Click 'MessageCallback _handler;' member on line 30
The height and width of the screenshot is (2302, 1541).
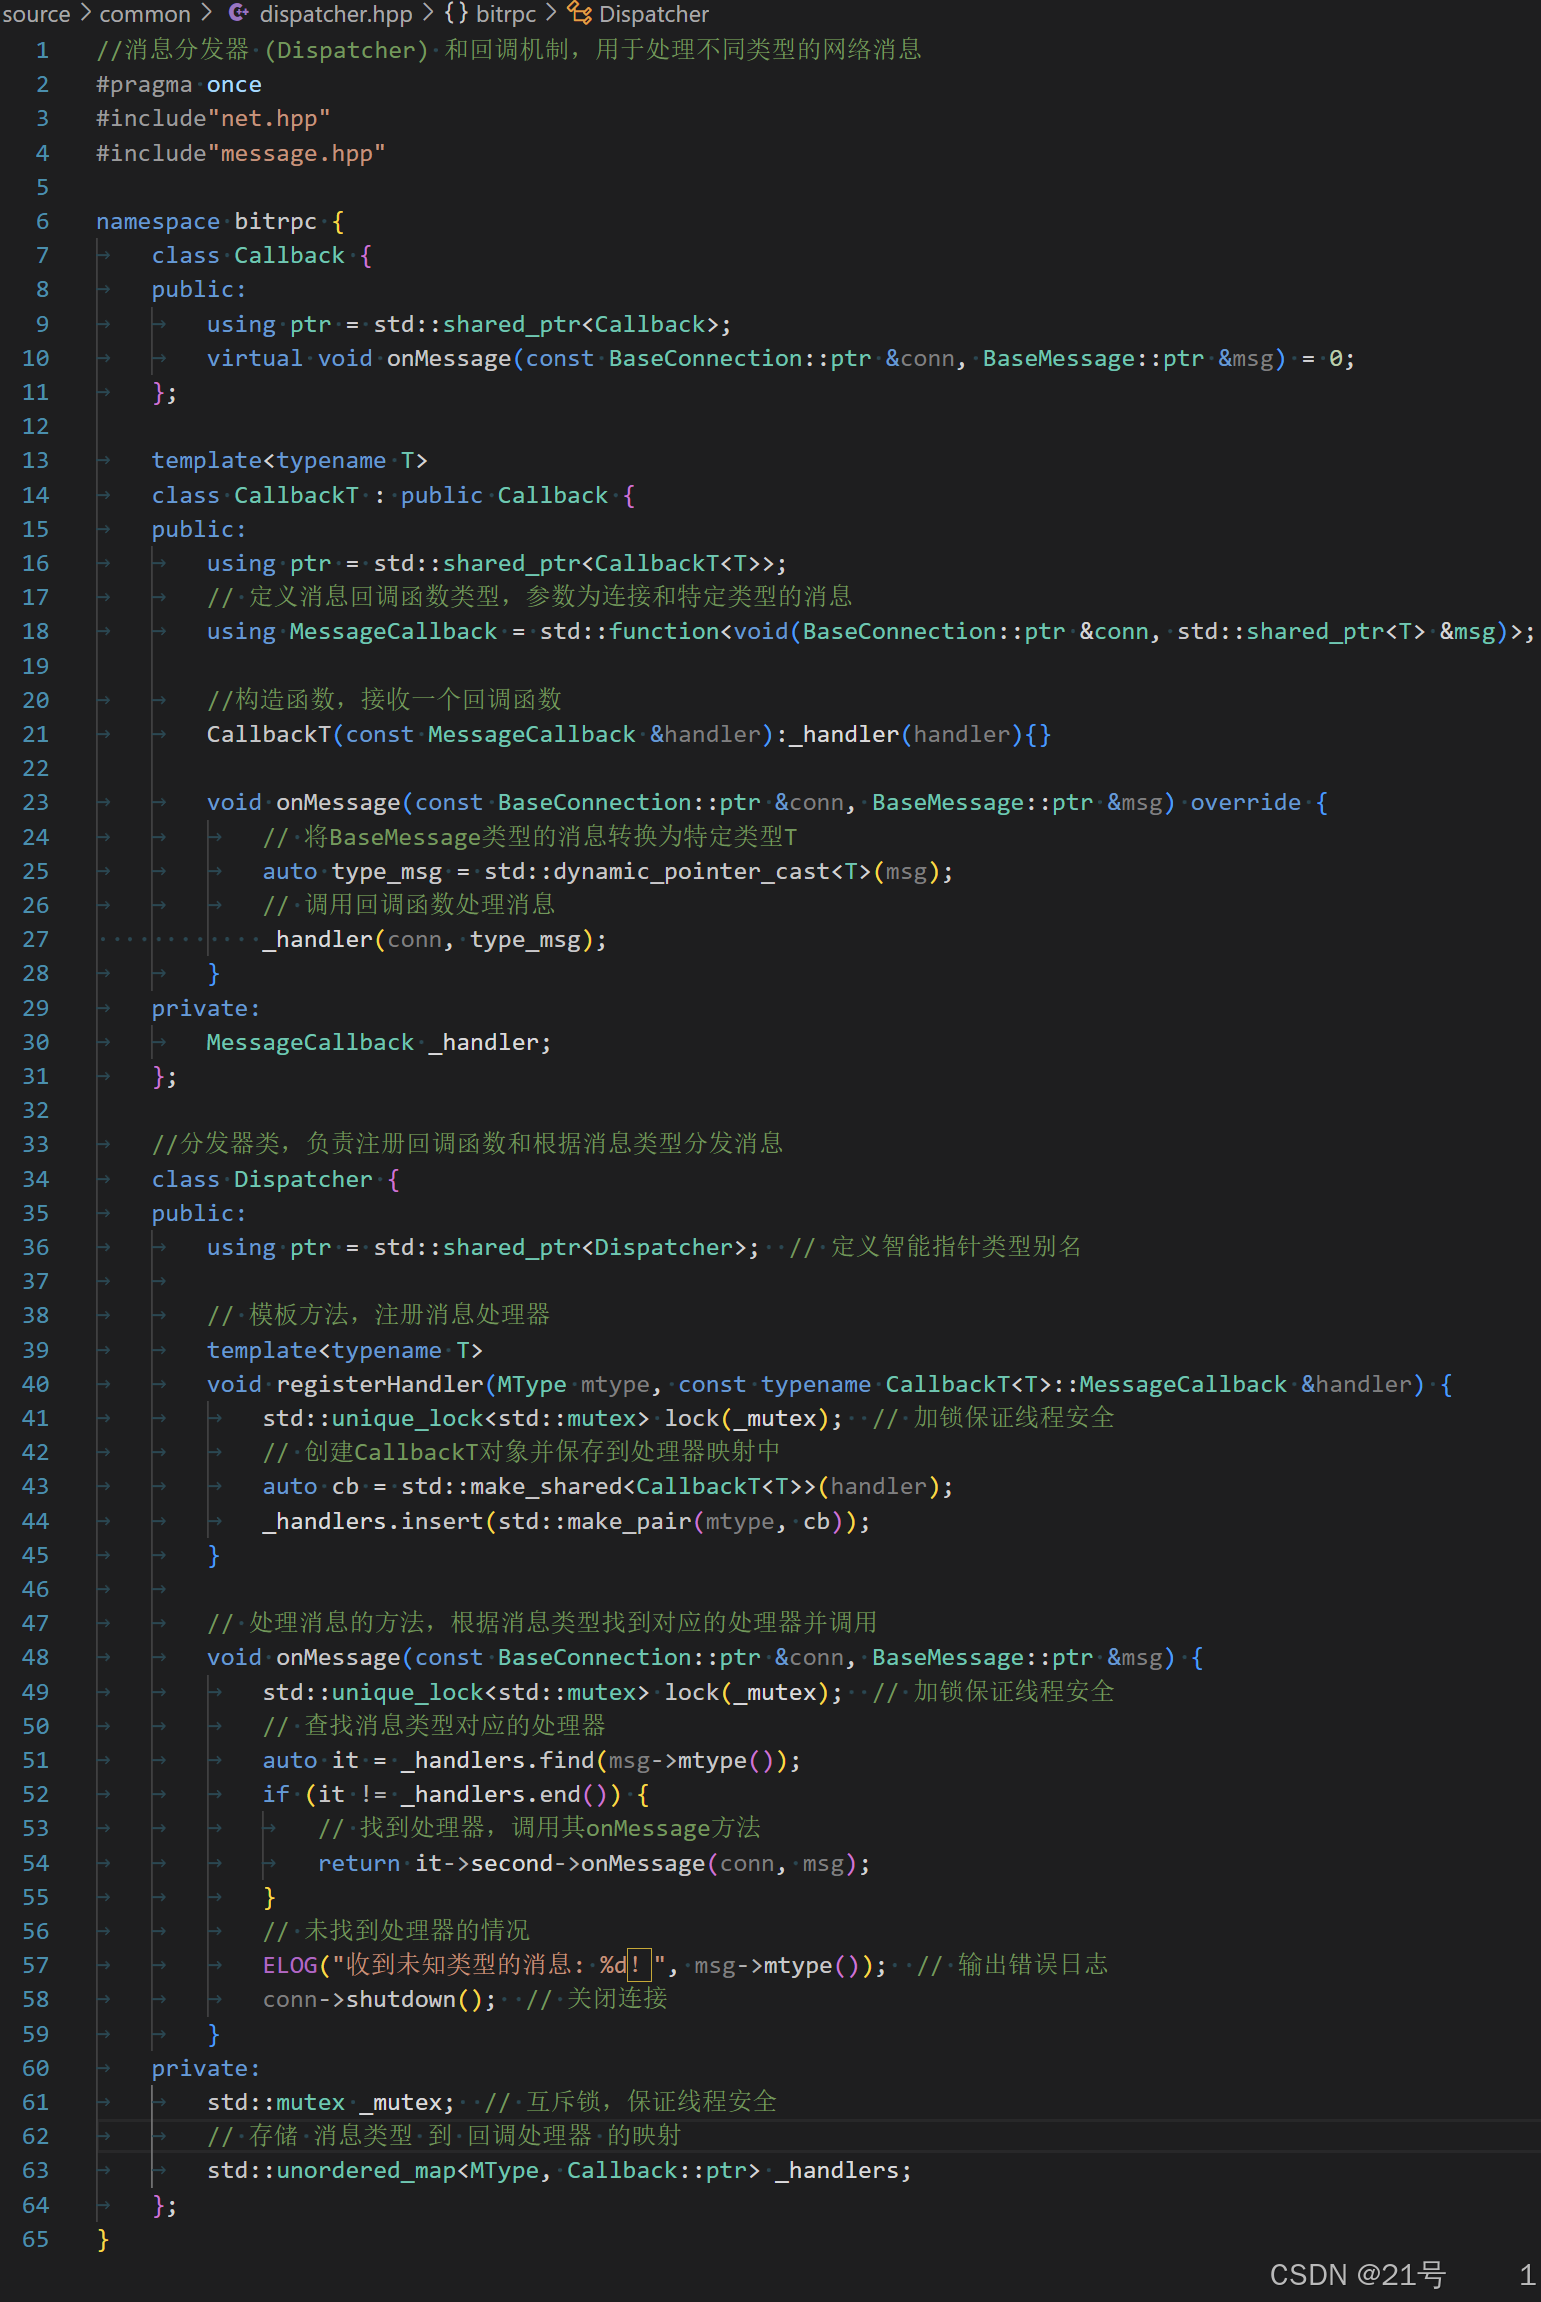pyautogui.click(x=379, y=1042)
